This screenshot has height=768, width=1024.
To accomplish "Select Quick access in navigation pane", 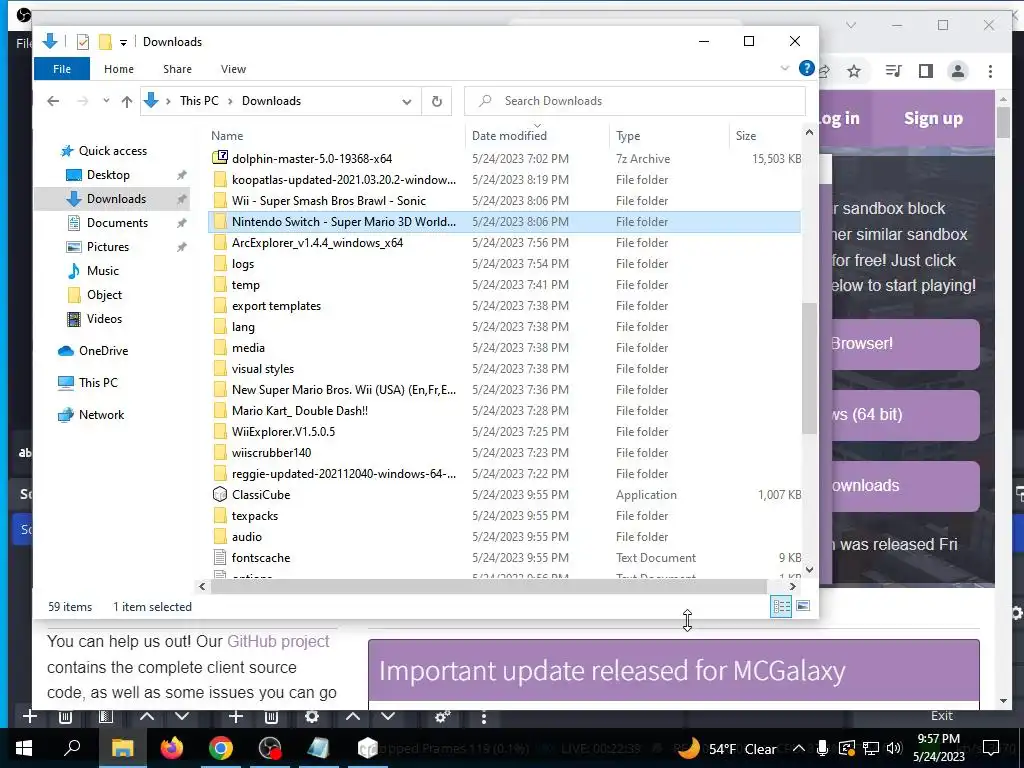I will pyautogui.click(x=112, y=151).
